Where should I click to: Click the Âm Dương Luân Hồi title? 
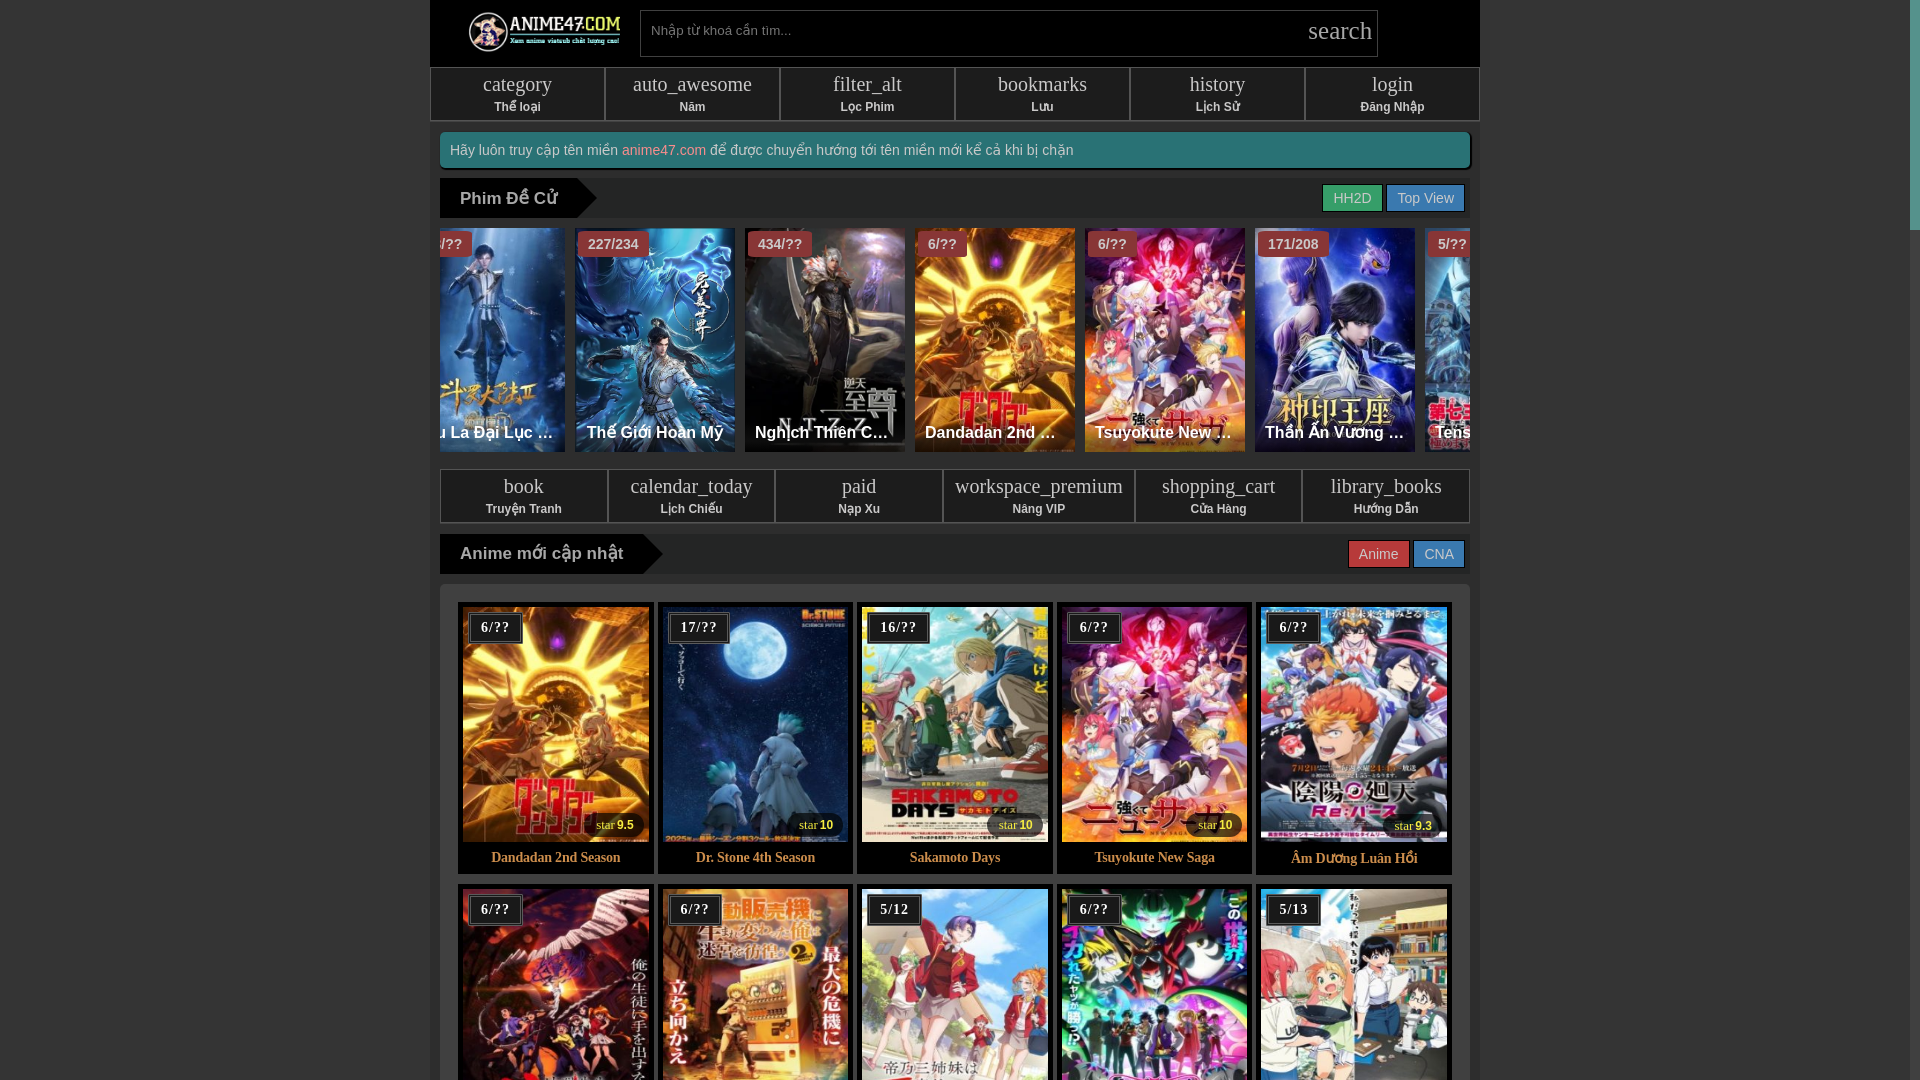point(1354,858)
